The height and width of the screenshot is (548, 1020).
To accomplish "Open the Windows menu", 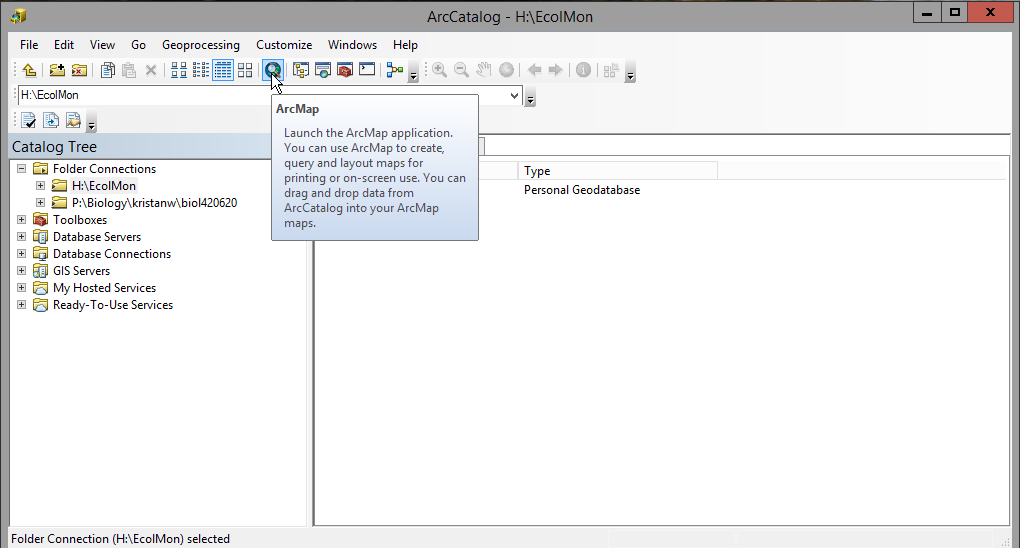I will click(x=352, y=45).
